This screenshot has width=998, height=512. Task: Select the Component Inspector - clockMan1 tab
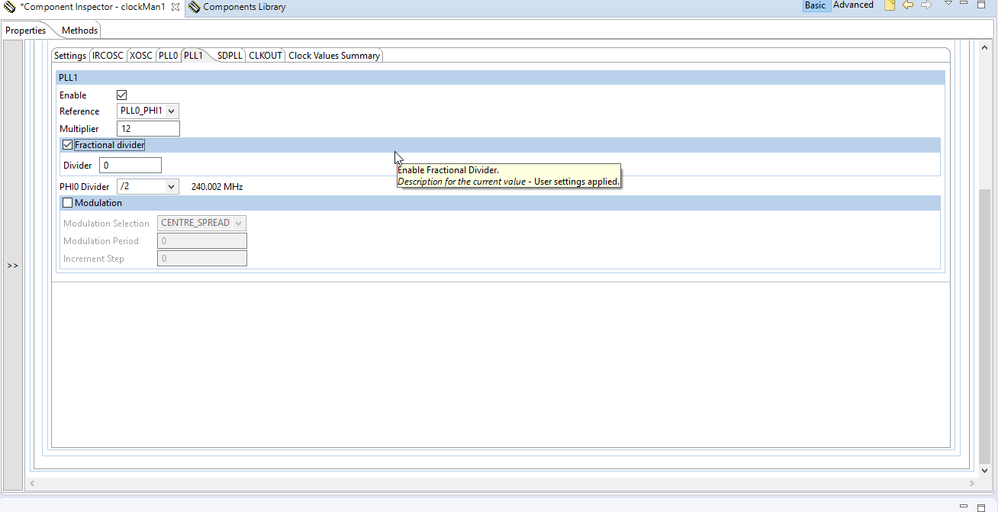92,6
